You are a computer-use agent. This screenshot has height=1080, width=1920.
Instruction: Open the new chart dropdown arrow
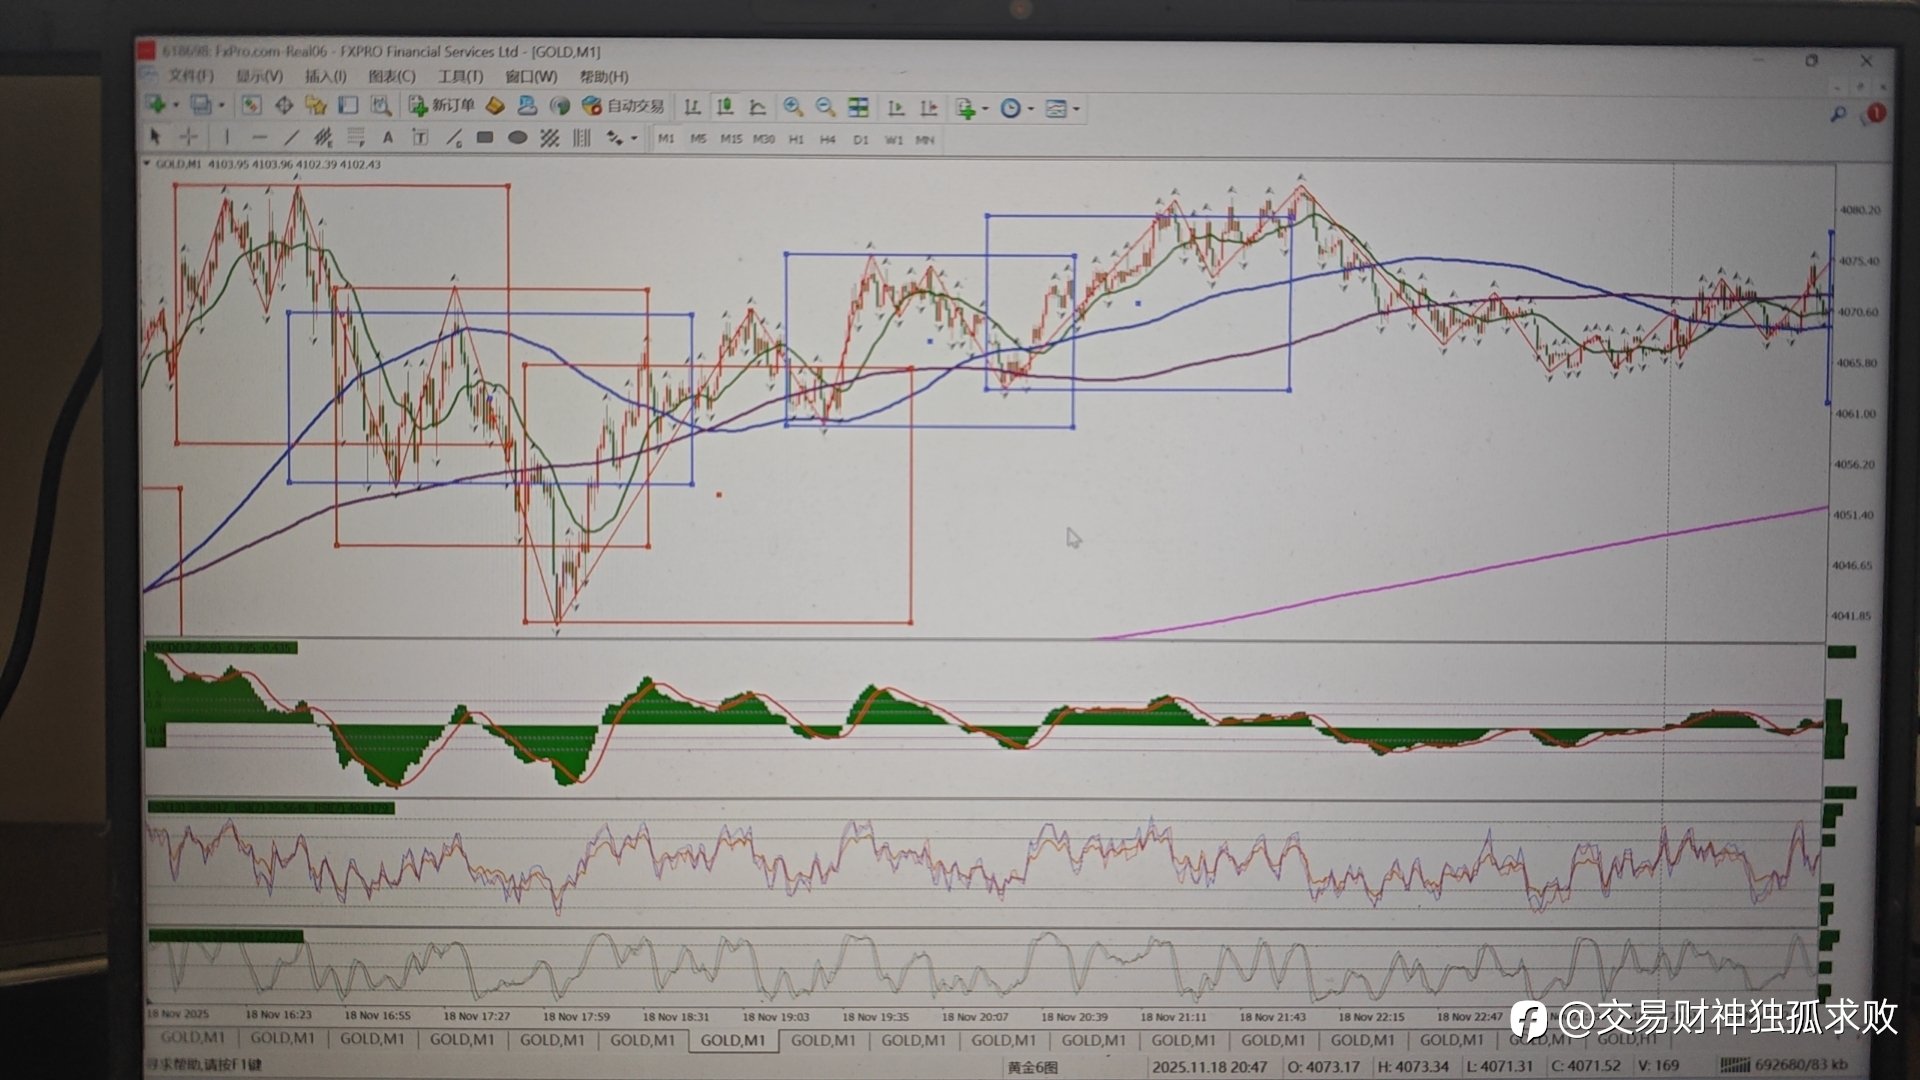point(176,106)
